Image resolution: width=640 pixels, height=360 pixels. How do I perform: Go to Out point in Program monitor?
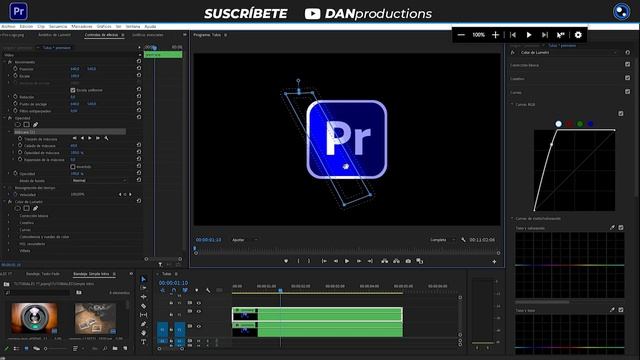(370, 261)
